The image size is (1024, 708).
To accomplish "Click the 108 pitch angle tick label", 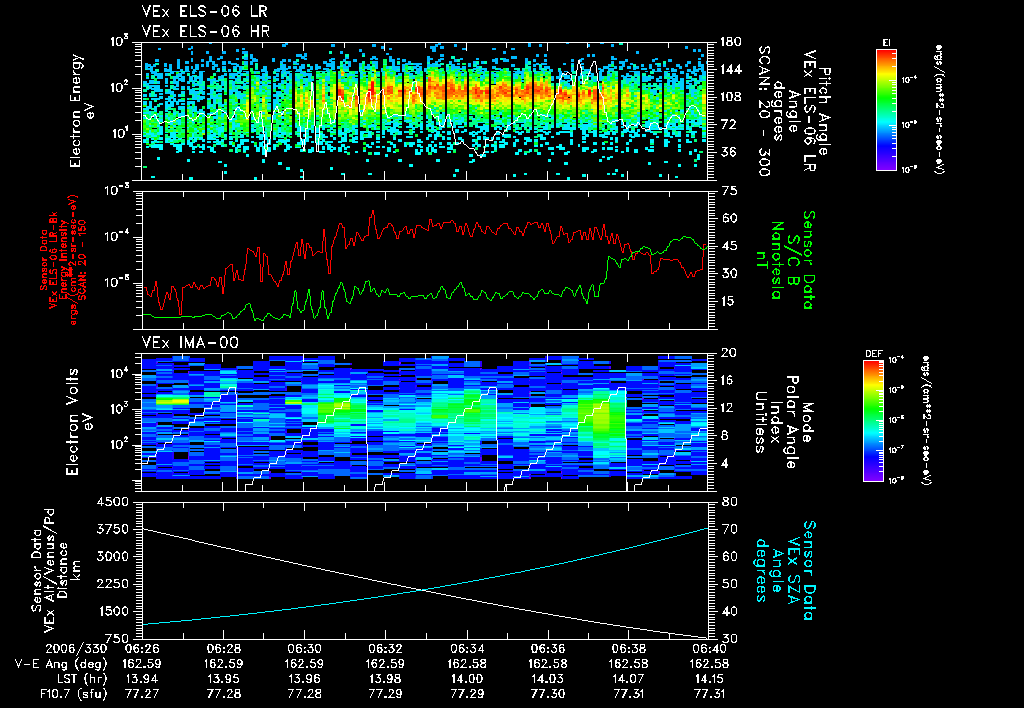I will (x=730, y=97).
